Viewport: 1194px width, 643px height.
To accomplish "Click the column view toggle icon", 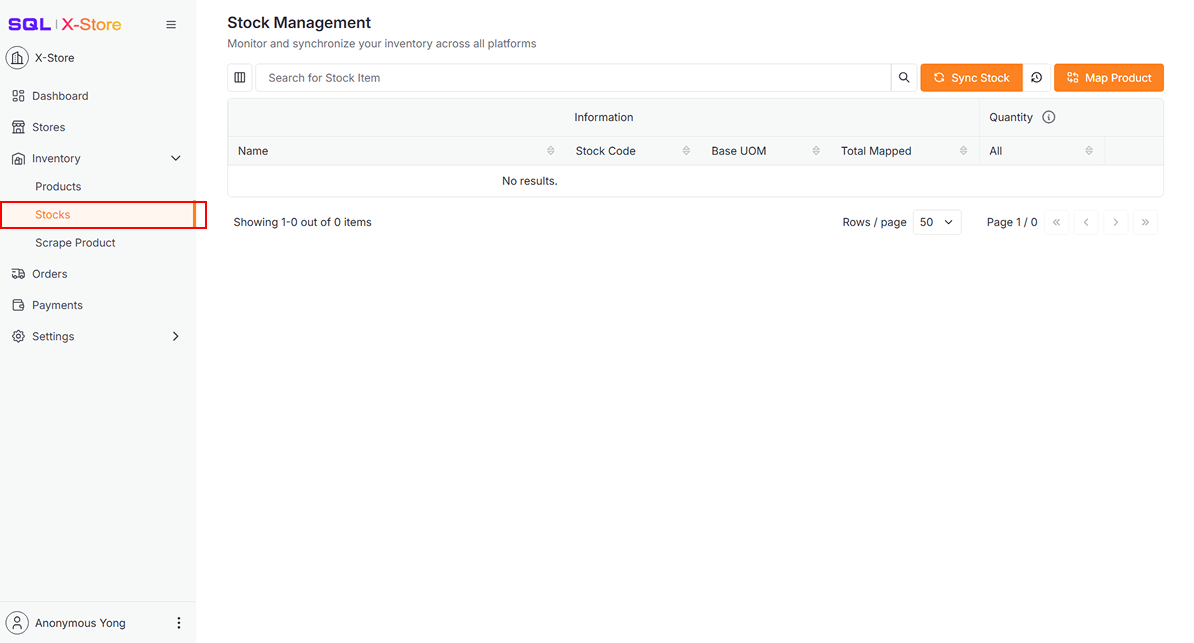I will [x=240, y=78].
